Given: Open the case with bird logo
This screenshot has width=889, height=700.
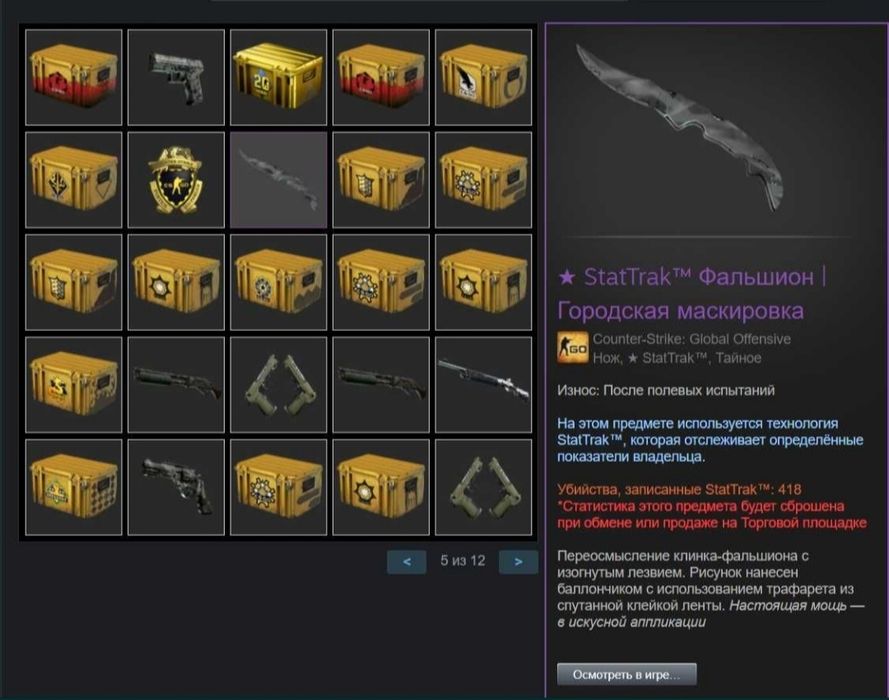Looking at the screenshot, I should point(483,77).
